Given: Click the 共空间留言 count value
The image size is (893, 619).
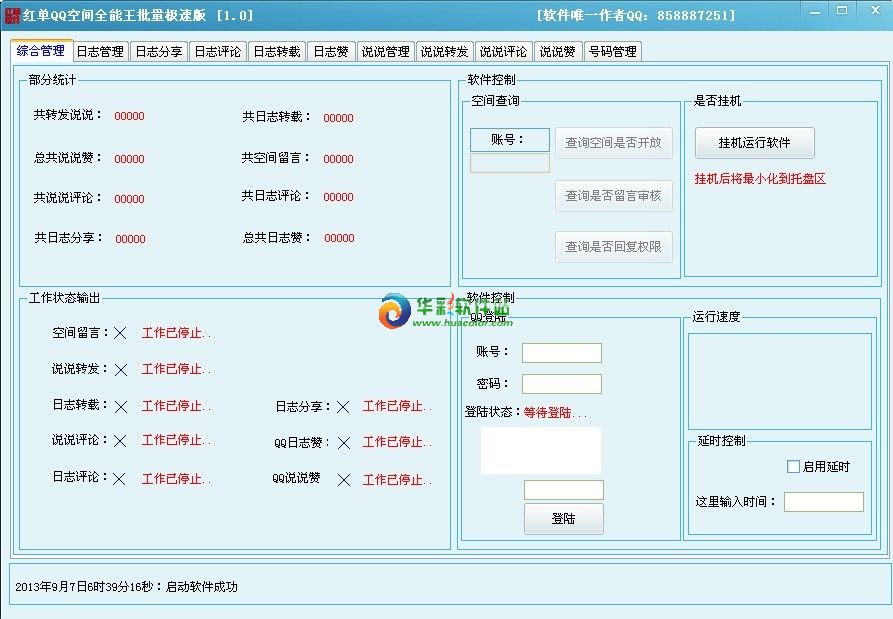Looking at the screenshot, I should coord(338,159).
